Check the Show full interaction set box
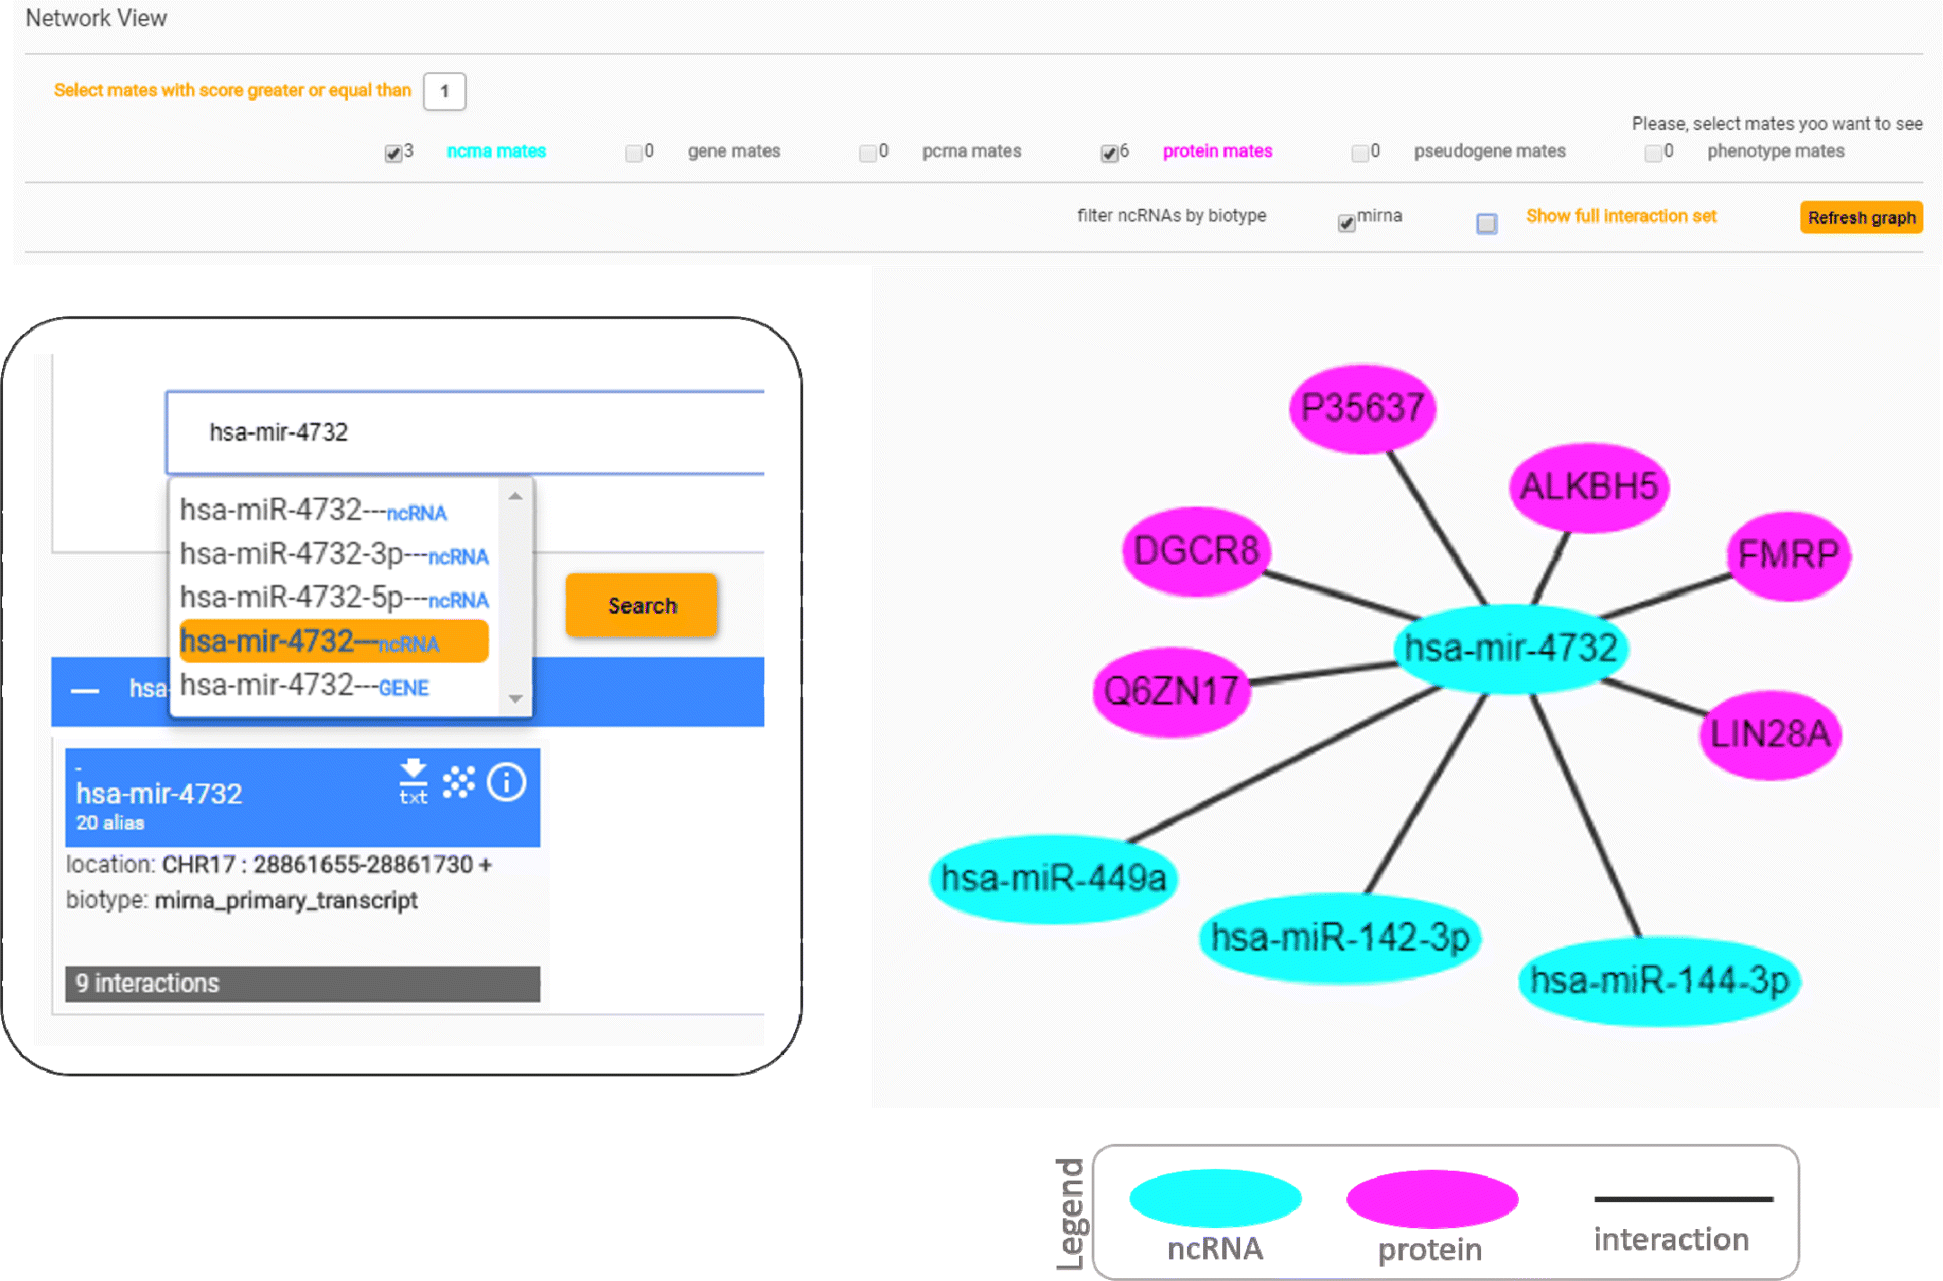 [x=1487, y=223]
